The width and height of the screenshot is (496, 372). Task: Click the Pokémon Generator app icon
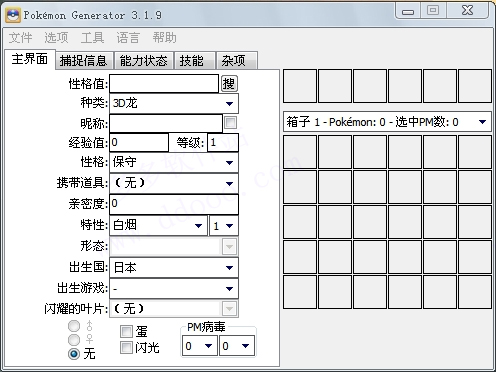coord(13,15)
